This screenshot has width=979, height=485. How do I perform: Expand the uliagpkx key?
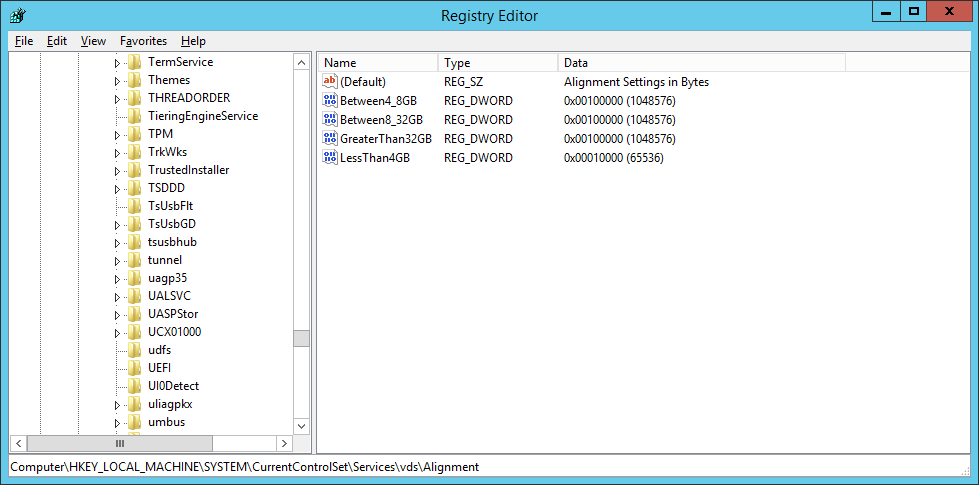click(x=117, y=405)
